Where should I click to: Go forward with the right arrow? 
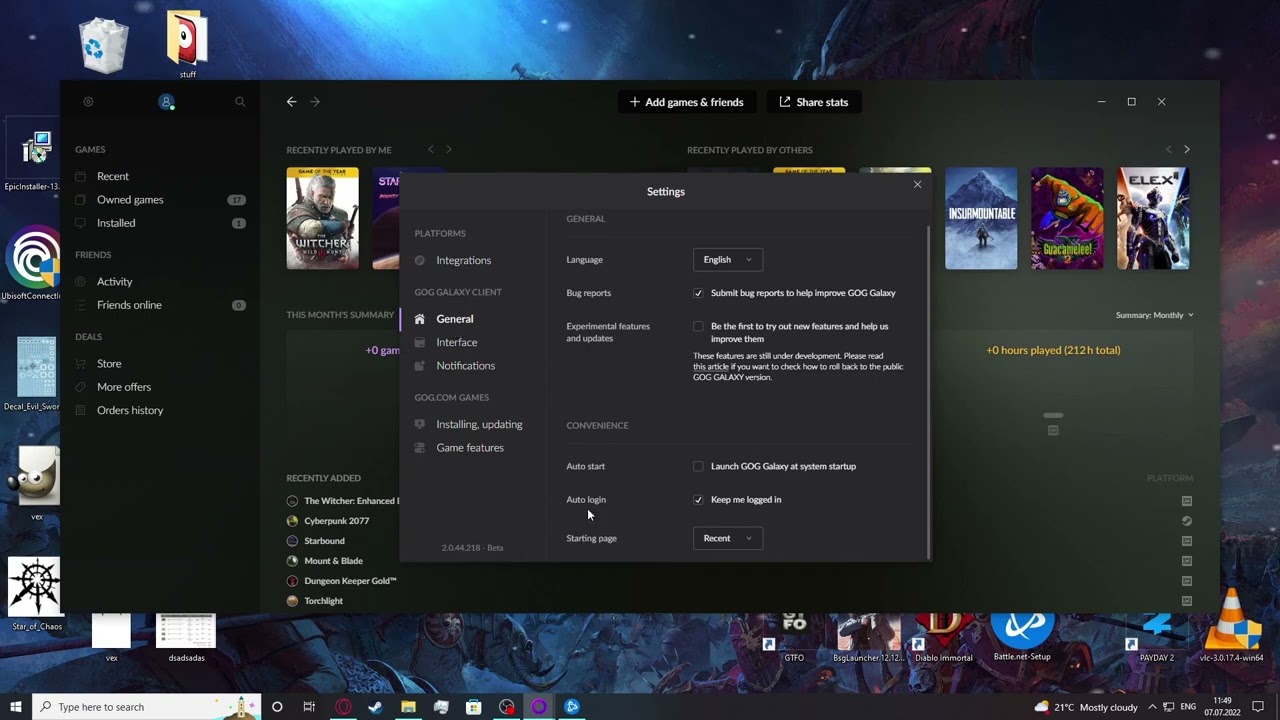pyautogui.click(x=315, y=102)
